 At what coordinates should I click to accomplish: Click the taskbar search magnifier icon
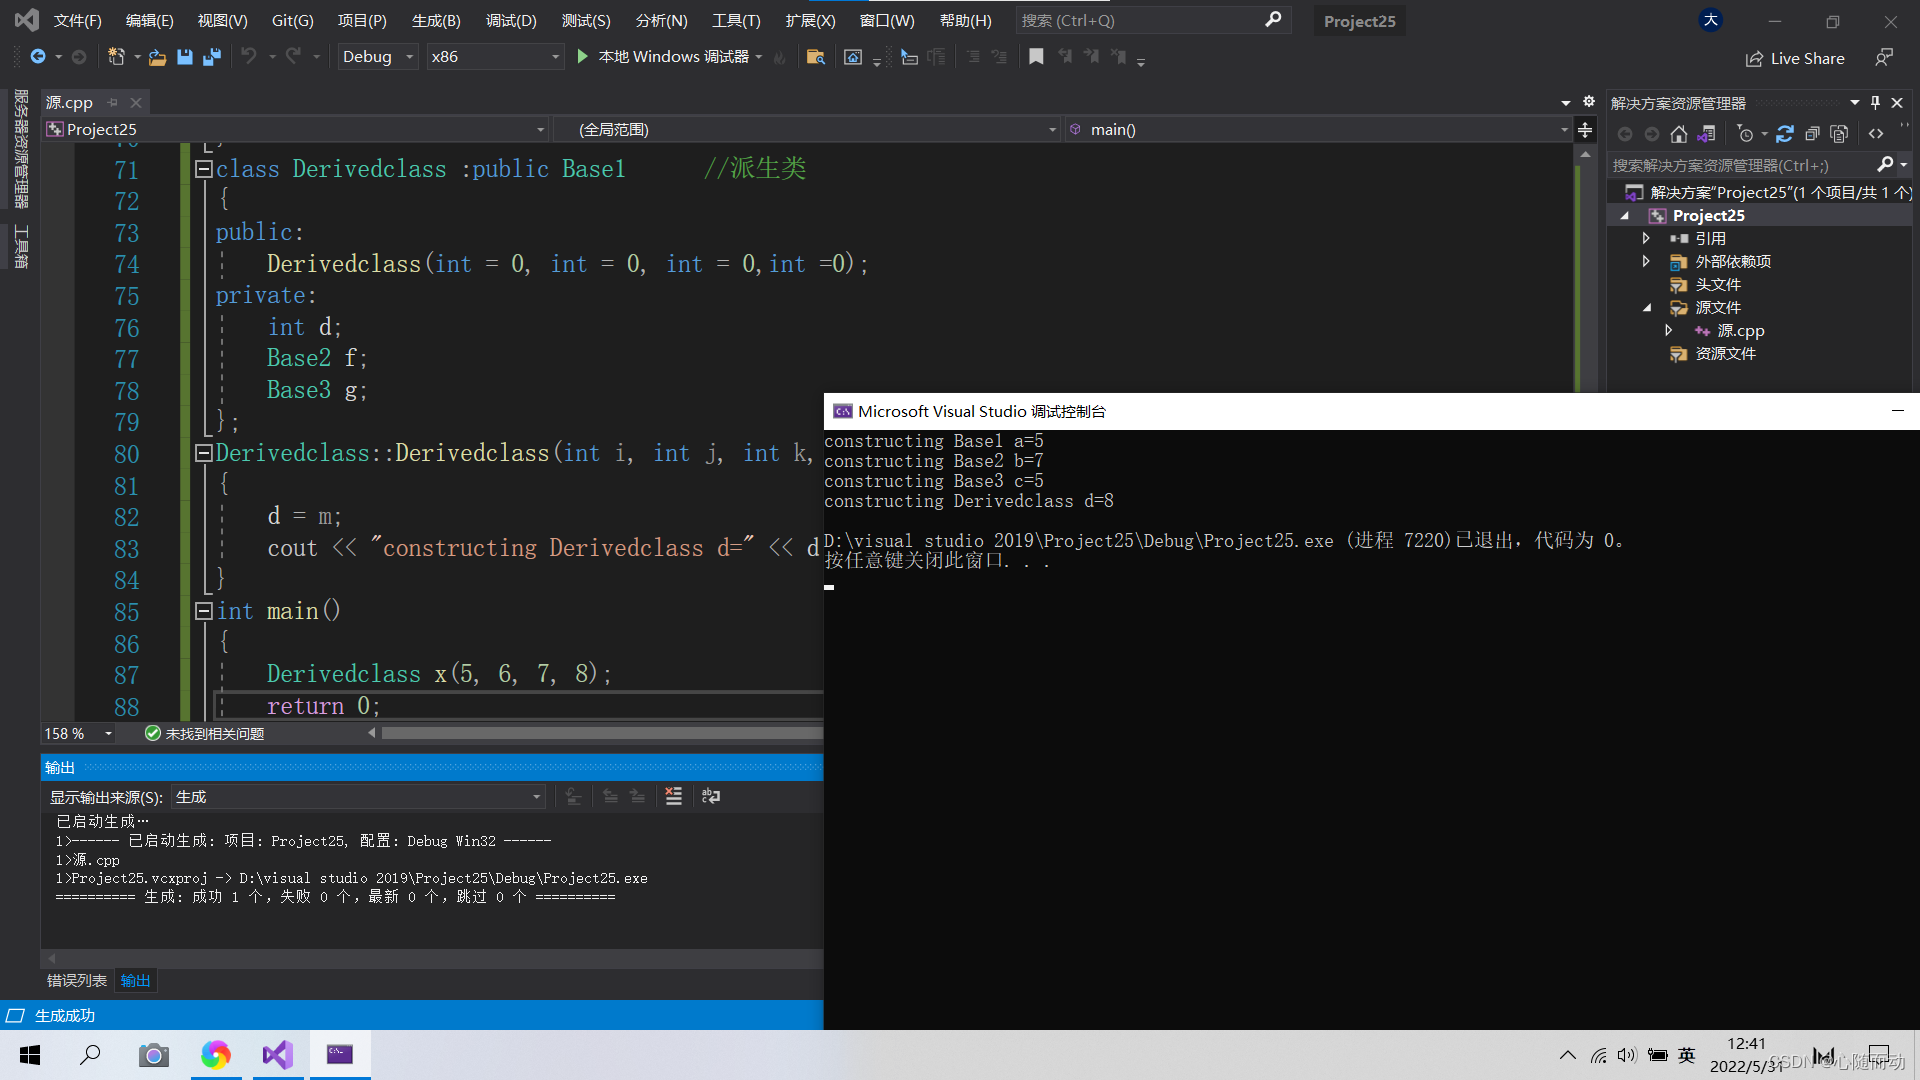point(90,1055)
